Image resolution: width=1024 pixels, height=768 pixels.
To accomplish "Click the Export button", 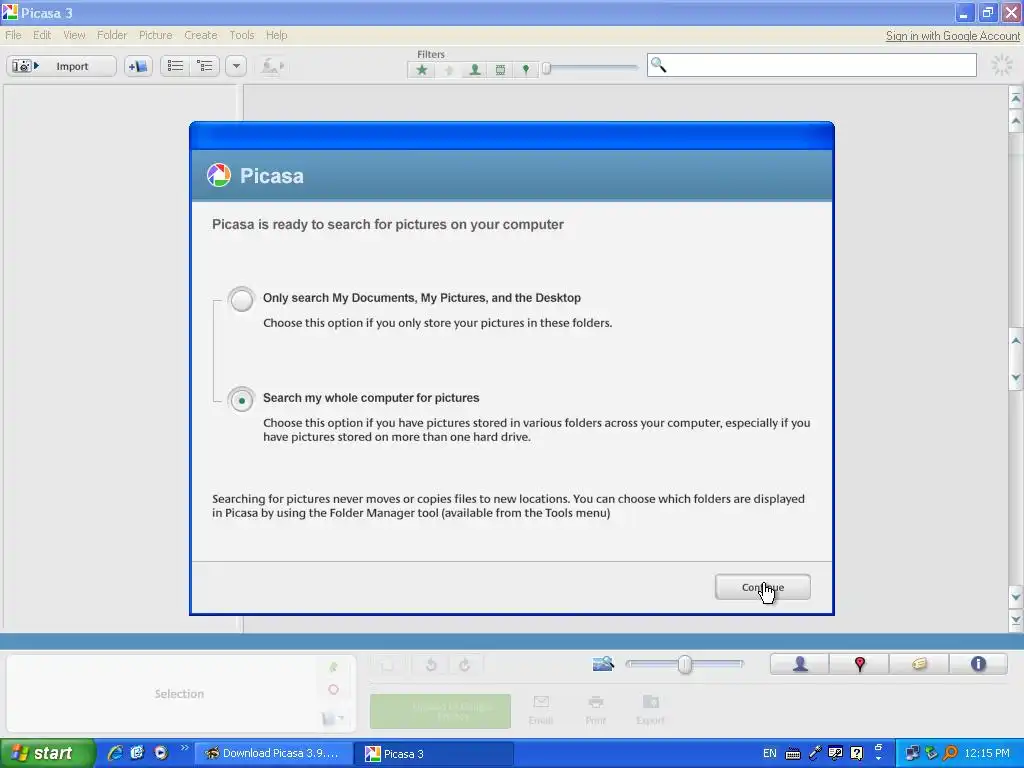I will 650,710.
